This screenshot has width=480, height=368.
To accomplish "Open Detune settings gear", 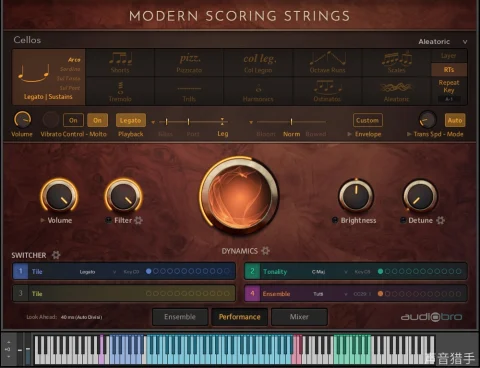I will pyautogui.click(x=440, y=220).
